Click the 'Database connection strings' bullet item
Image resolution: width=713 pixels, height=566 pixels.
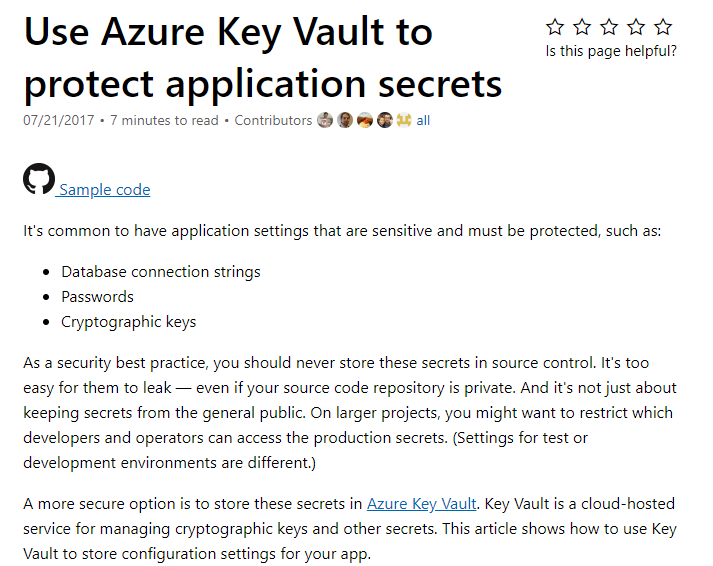(161, 272)
